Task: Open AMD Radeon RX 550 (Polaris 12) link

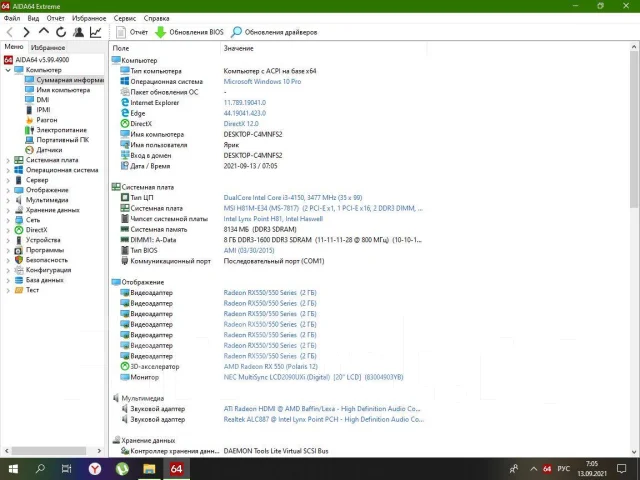Action: (x=270, y=367)
